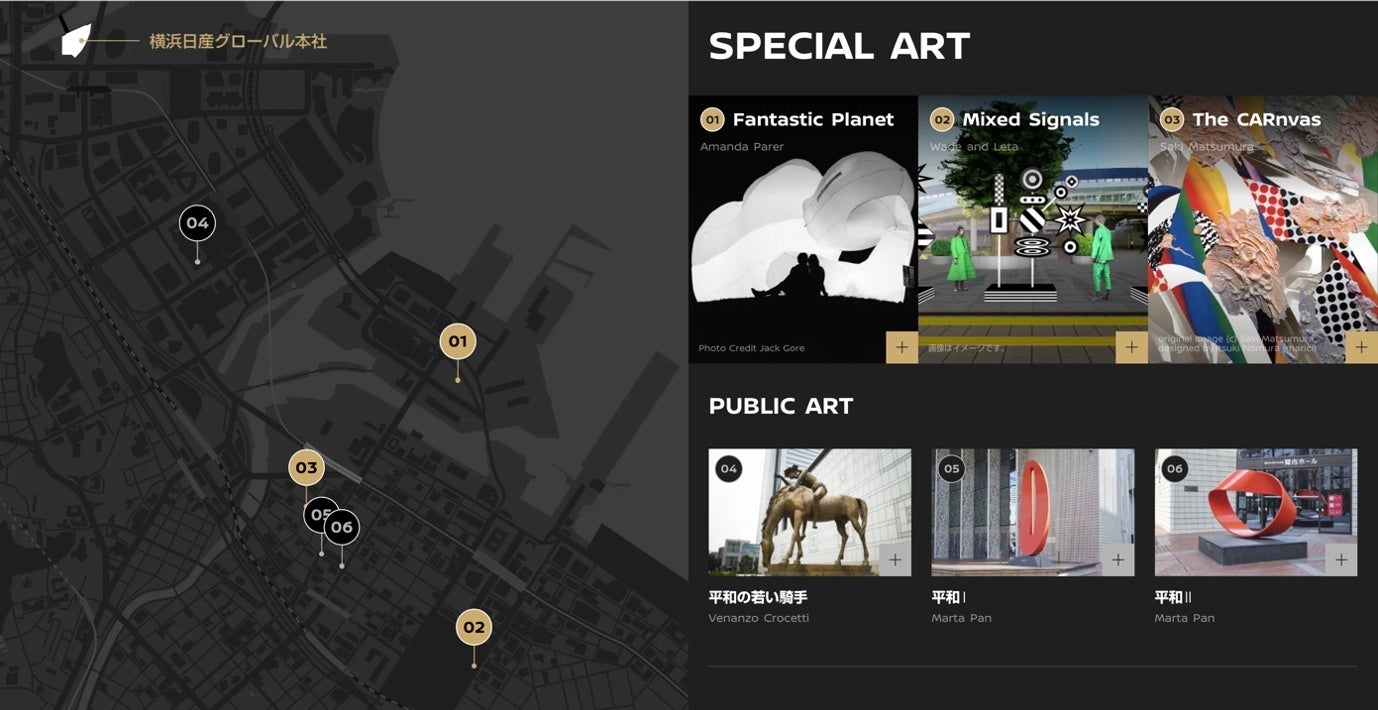Screen dimensions: 1378x710
Task: Select map pin 06 marker
Action: click(342, 527)
